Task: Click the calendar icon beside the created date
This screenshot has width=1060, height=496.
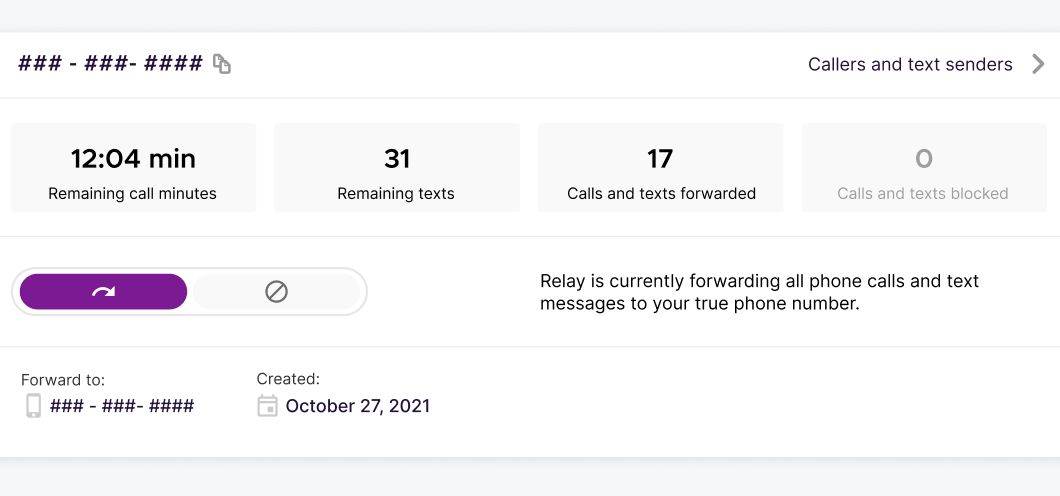Action: point(267,405)
